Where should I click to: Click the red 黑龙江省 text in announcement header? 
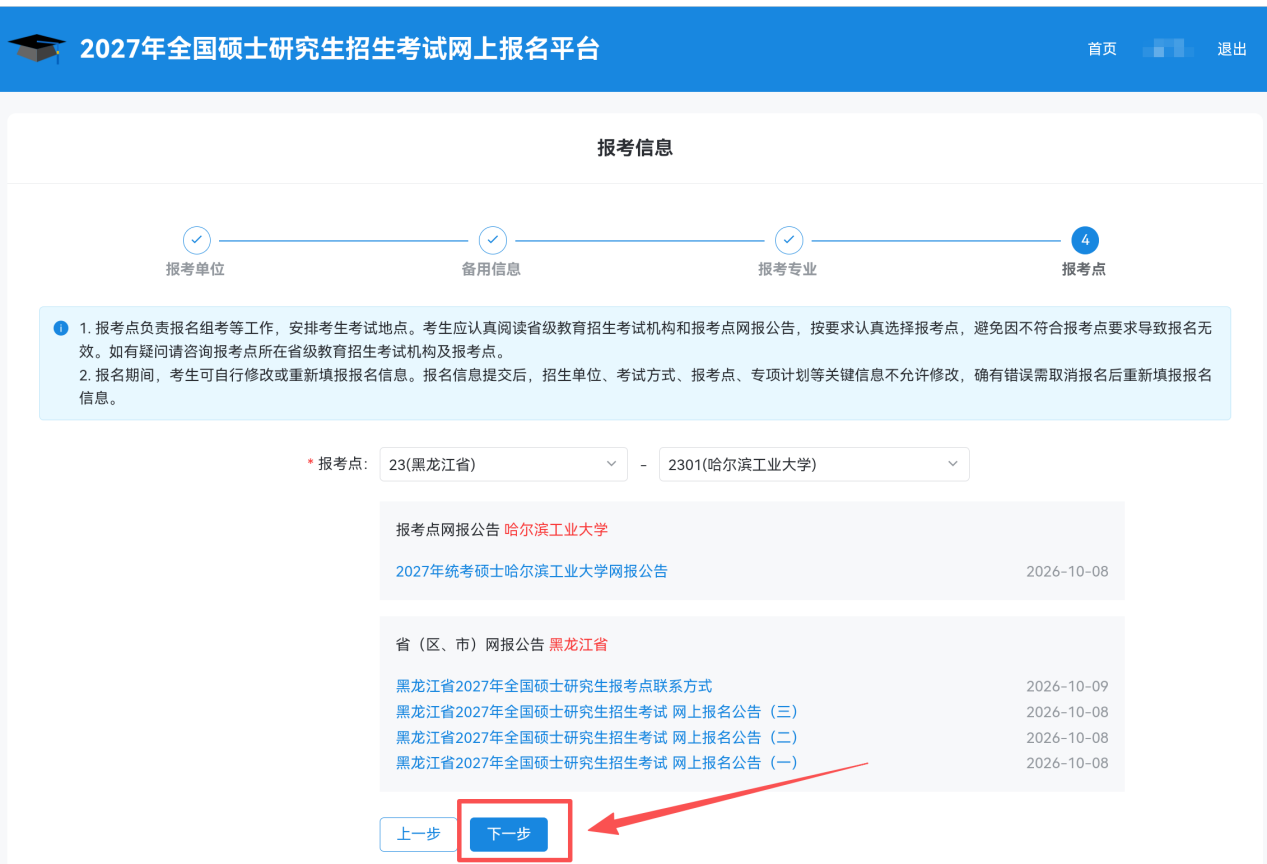click(x=578, y=644)
